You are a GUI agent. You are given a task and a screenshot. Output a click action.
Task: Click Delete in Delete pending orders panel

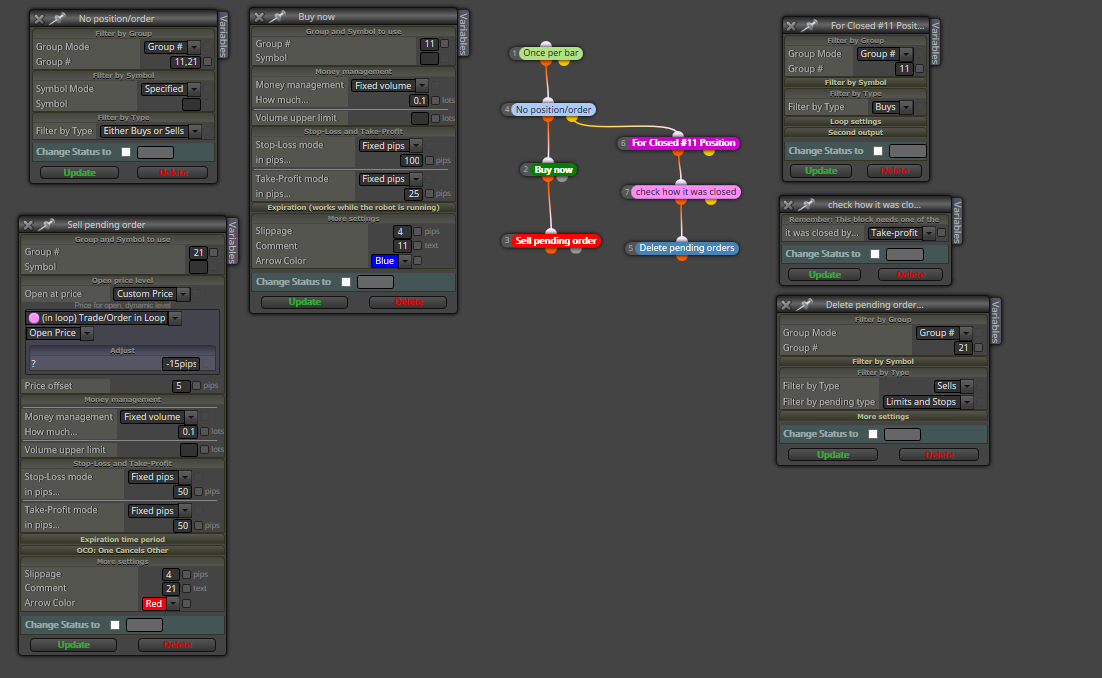pyautogui.click(x=939, y=455)
